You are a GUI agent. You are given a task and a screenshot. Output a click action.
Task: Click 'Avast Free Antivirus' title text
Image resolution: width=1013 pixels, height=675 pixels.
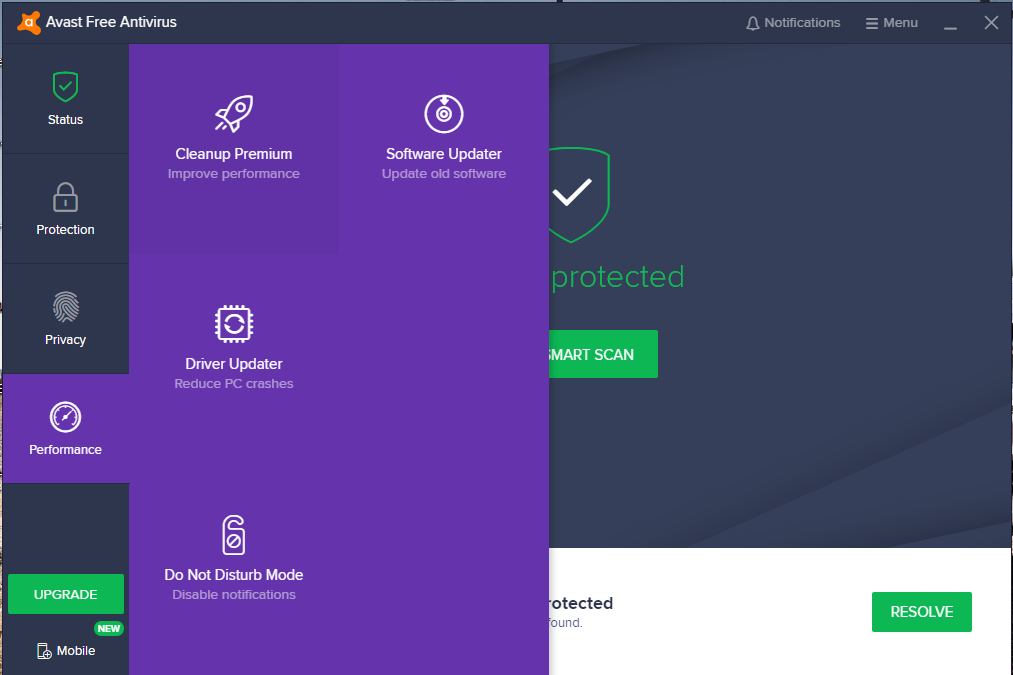(x=111, y=22)
